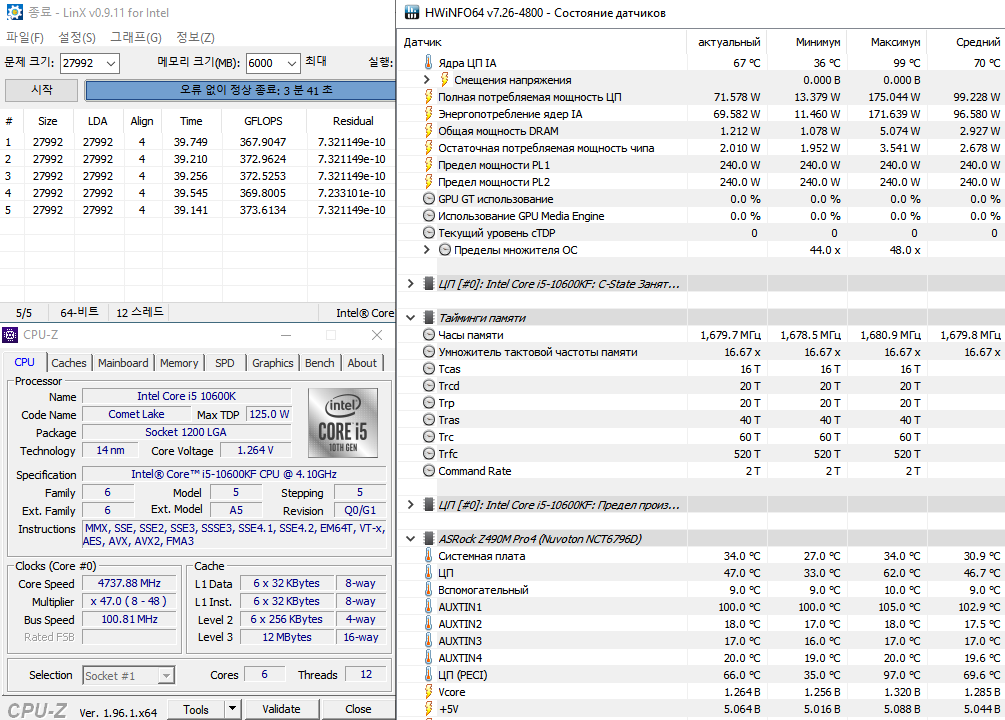This screenshot has height=720, width=1005.
Task: Click the GFLOPS column header in LinX
Action: pos(263,121)
